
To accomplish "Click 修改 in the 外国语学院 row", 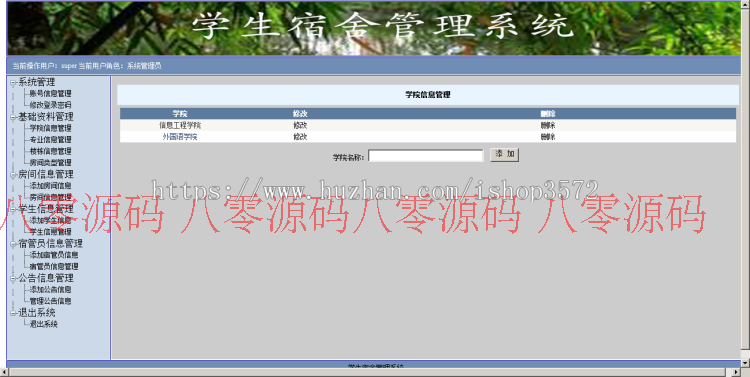I will (300, 137).
